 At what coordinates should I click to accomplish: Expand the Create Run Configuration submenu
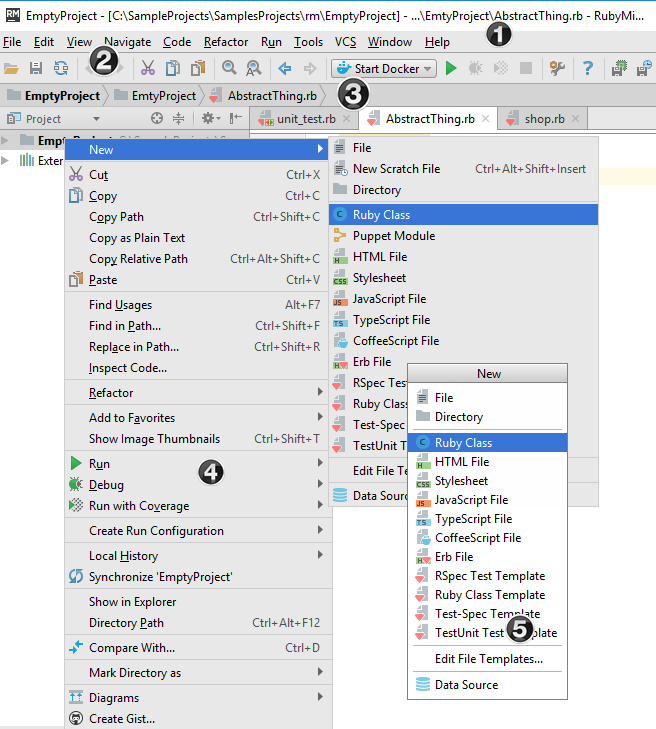[199, 531]
